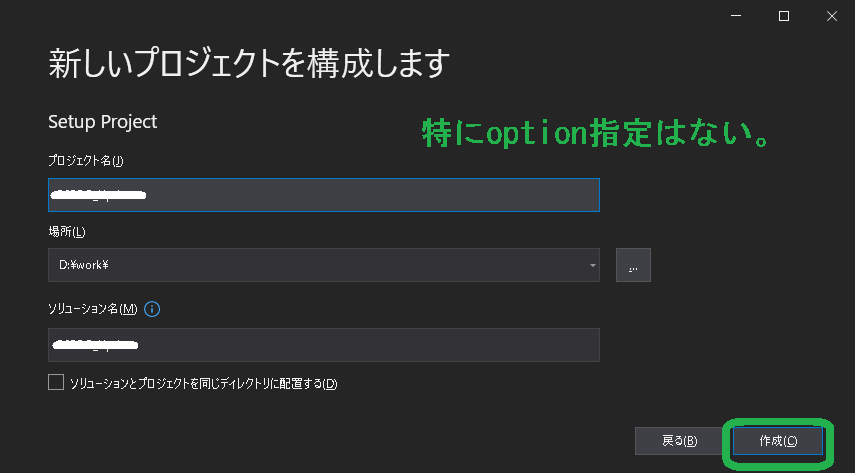Focus the ソリューション名 text field

pyautogui.click(x=324, y=345)
